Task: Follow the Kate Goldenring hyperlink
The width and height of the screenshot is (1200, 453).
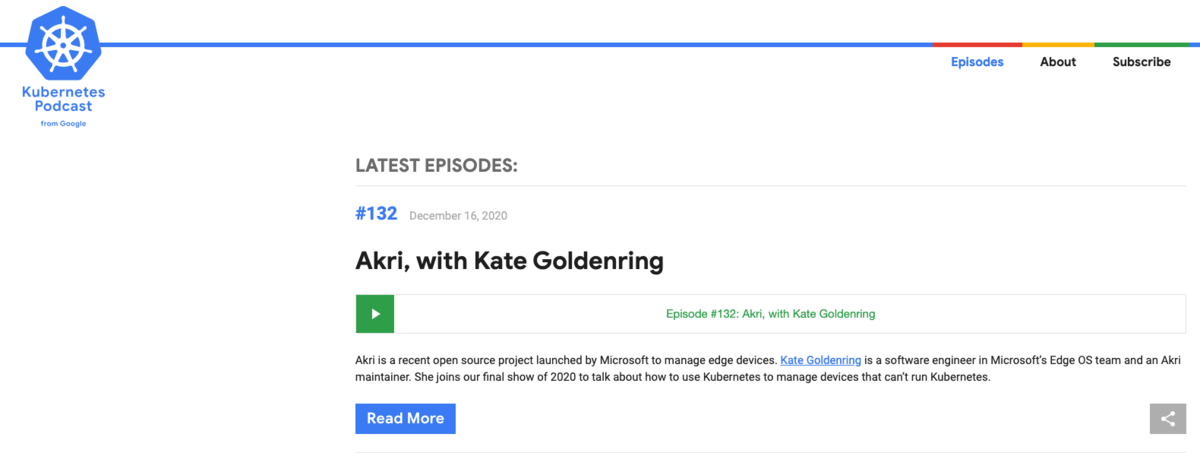Action: pyautogui.click(x=820, y=360)
